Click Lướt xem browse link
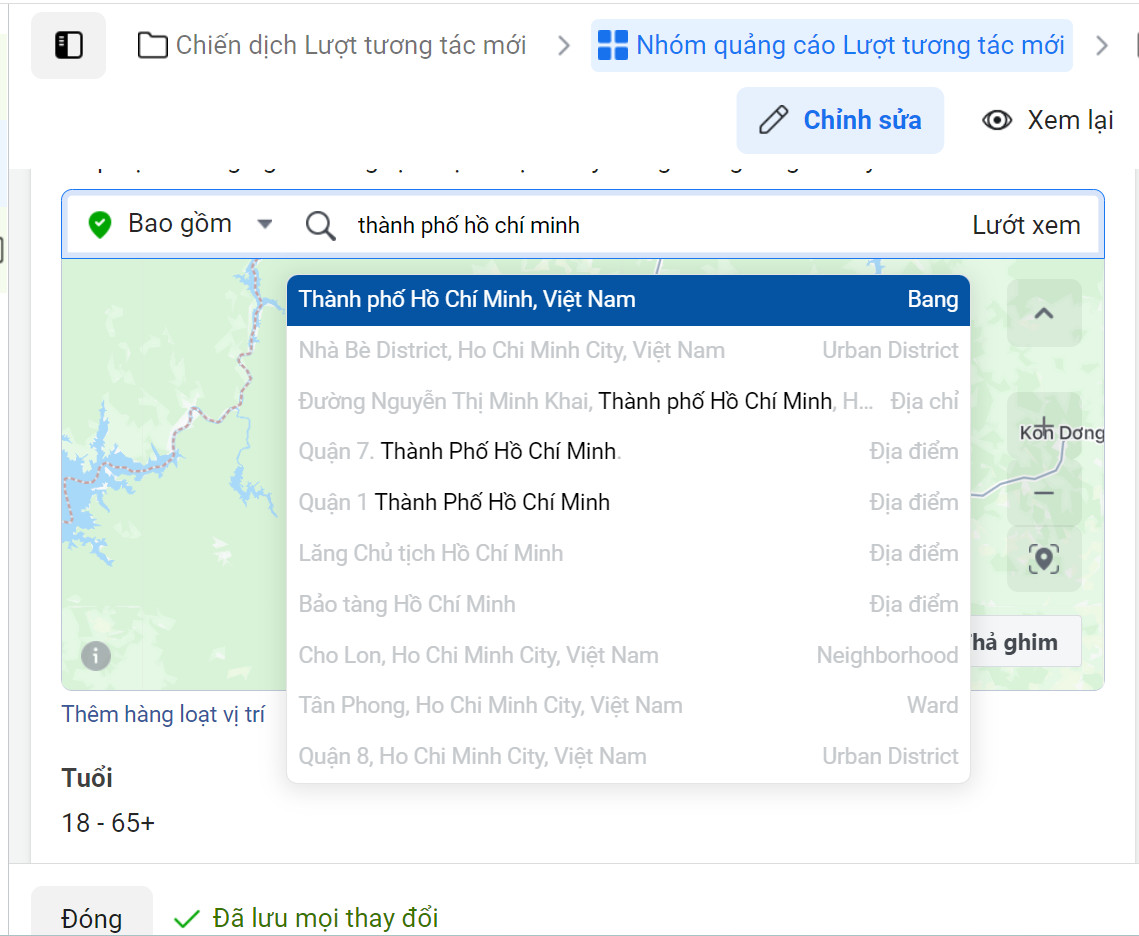 1026,225
